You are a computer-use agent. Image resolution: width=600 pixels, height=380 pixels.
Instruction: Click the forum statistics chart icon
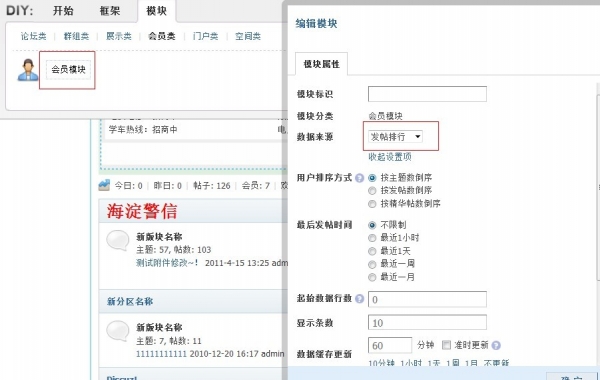(104, 185)
